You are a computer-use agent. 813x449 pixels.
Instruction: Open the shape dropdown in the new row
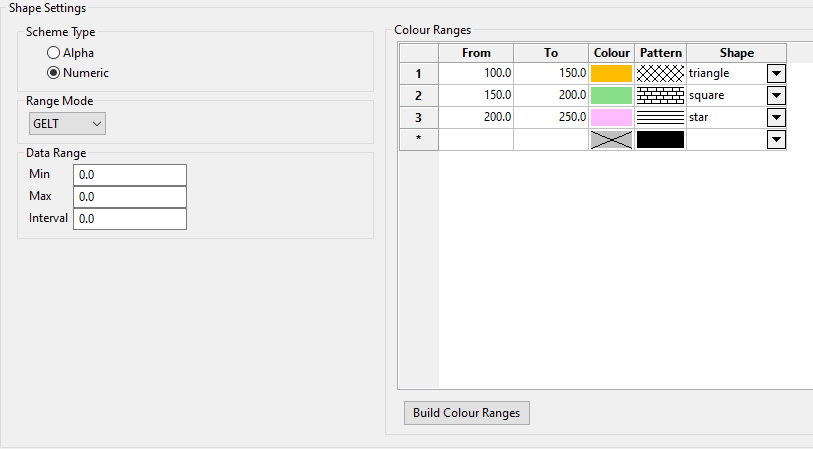[776, 140]
